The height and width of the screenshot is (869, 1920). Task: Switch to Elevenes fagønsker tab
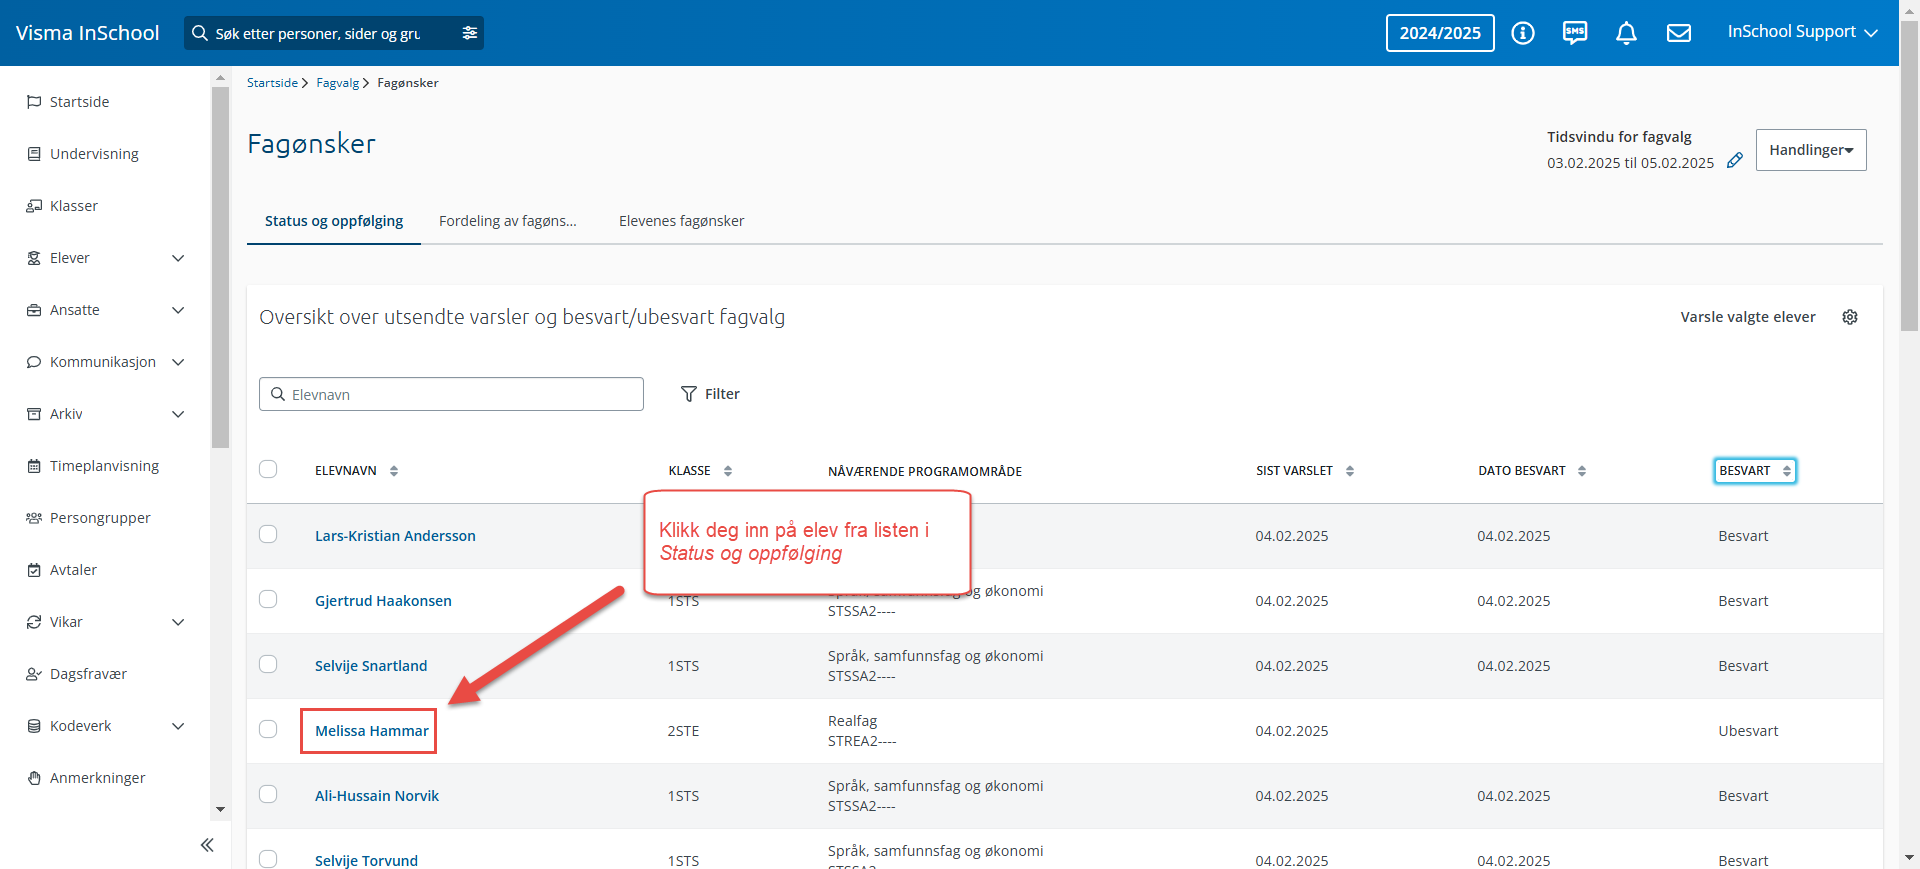(x=681, y=221)
